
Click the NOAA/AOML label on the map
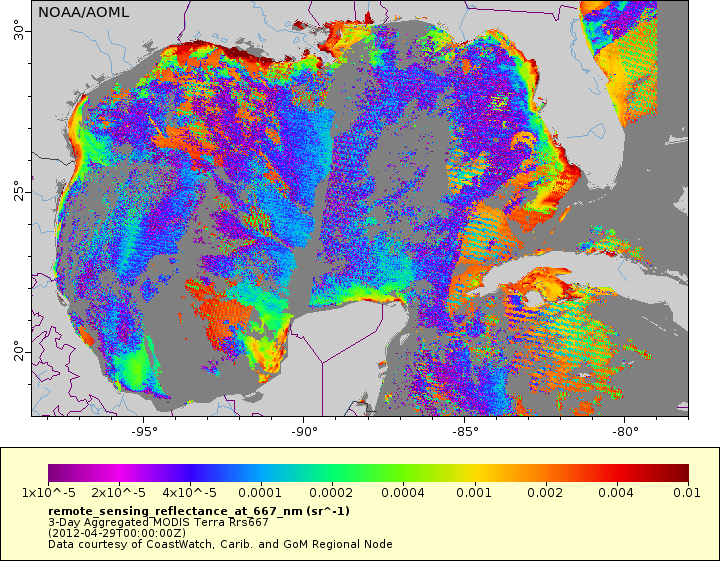point(83,12)
